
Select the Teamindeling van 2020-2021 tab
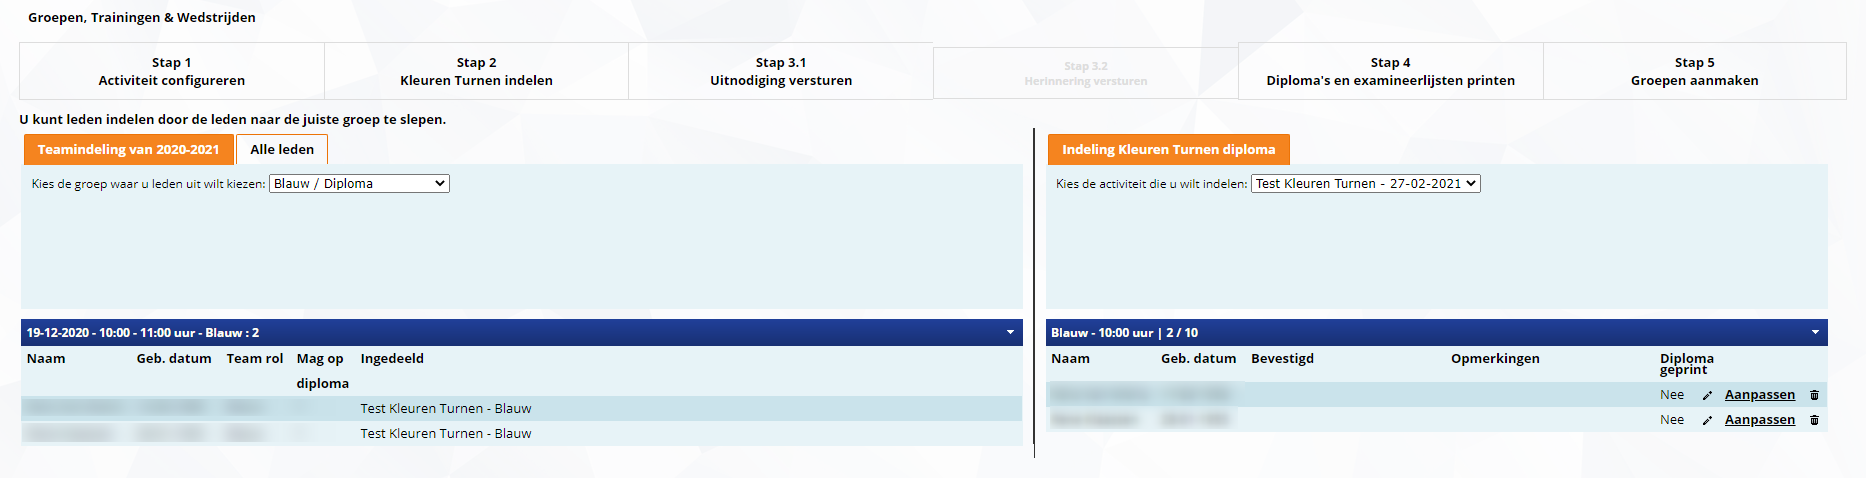click(x=128, y=150)
